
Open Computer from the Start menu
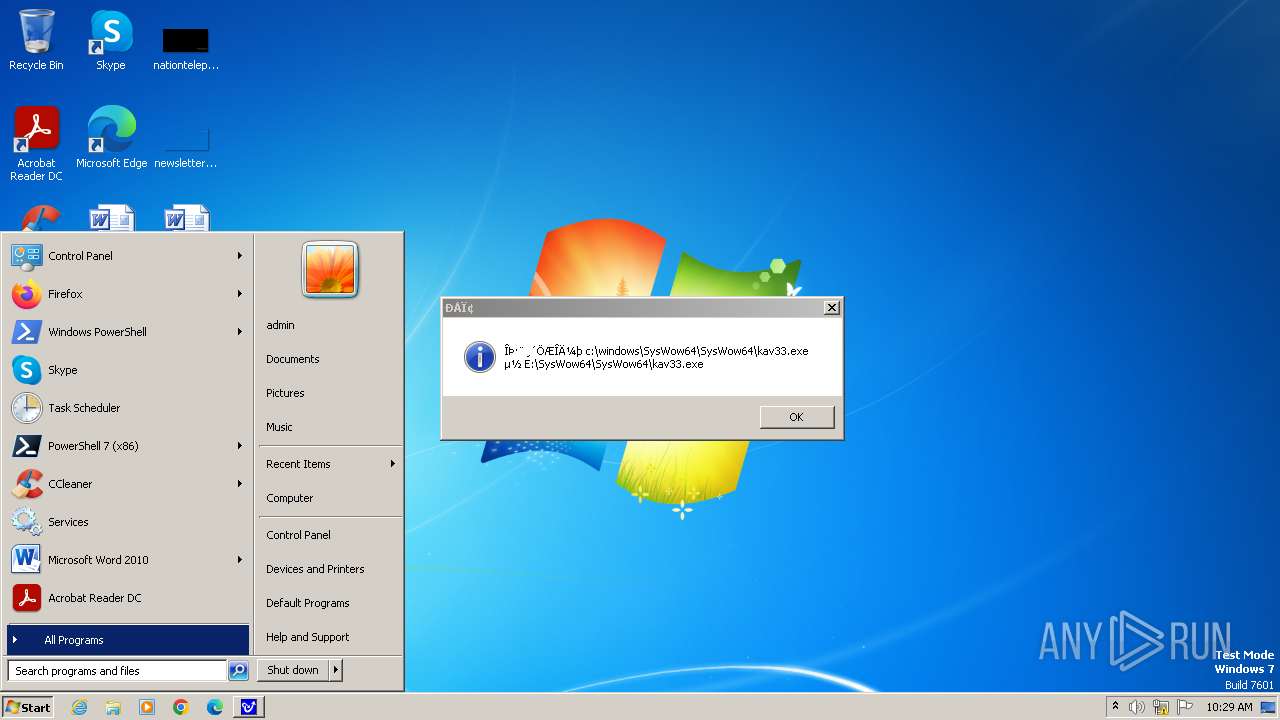tap(290, 498)
